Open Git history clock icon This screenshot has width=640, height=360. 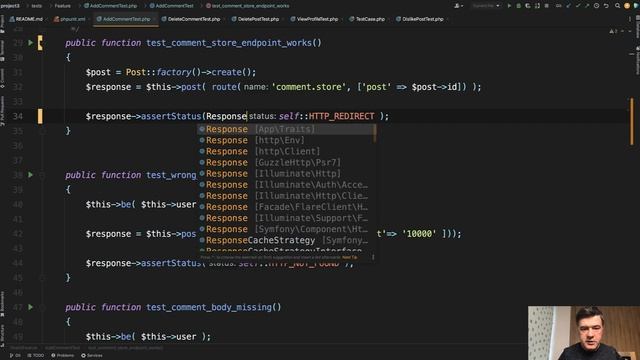(596, 6)
